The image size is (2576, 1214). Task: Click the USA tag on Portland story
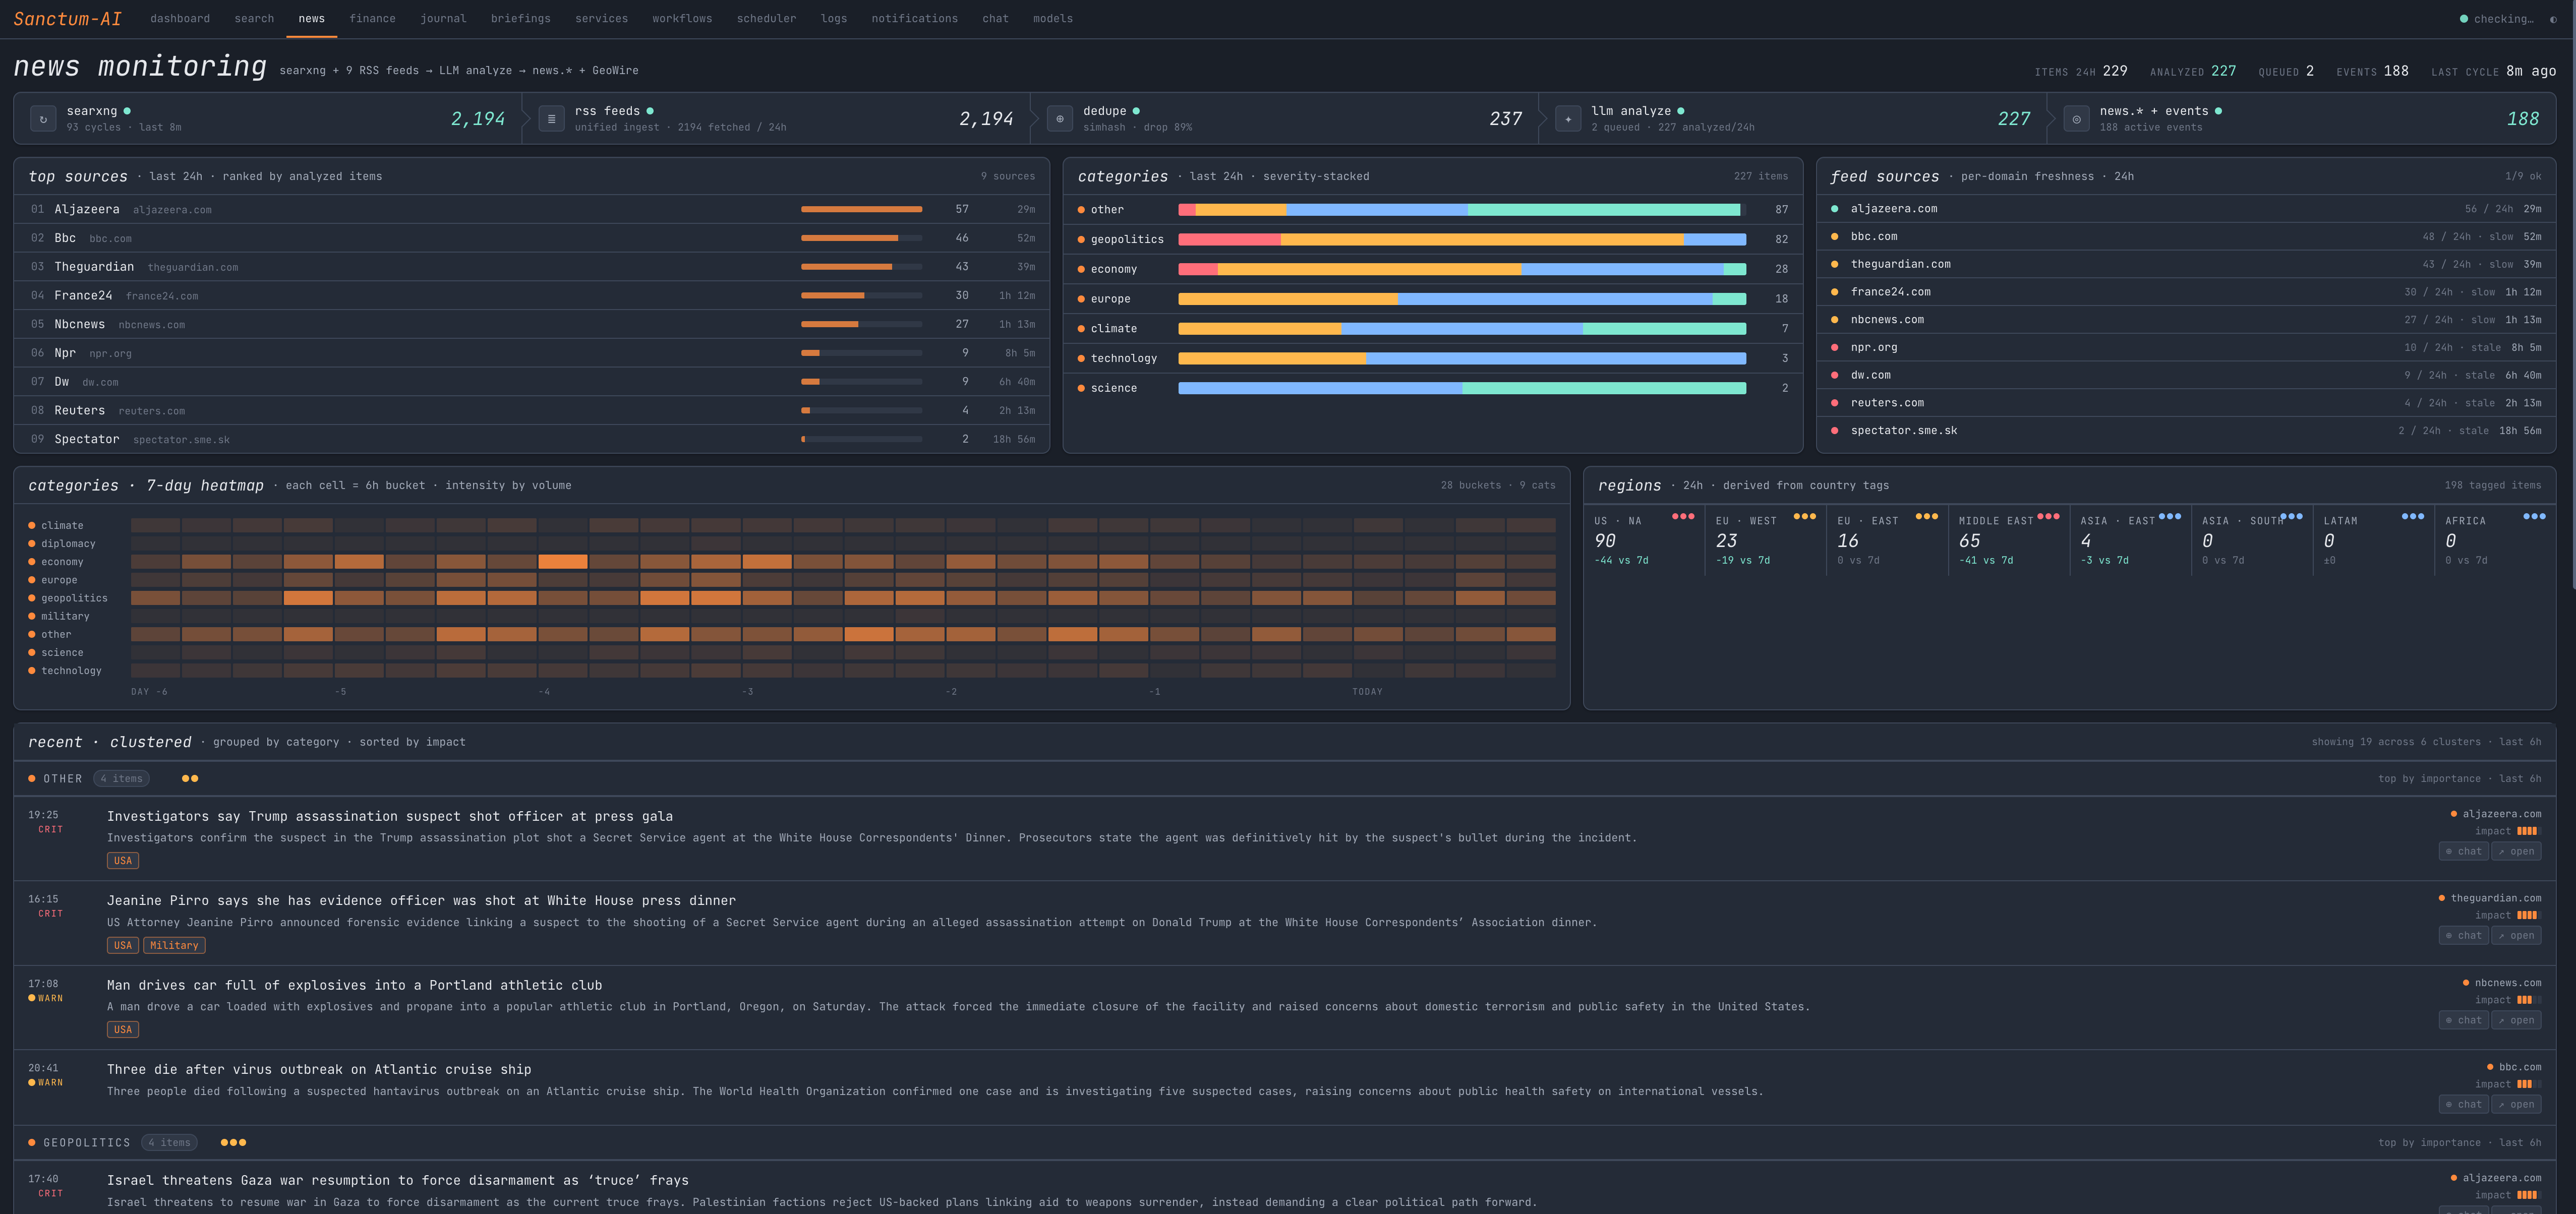click(123, 1030)
